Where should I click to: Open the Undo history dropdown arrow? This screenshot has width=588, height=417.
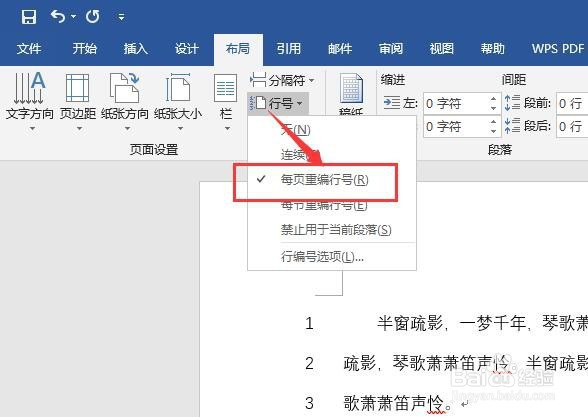tap(74, 16)
